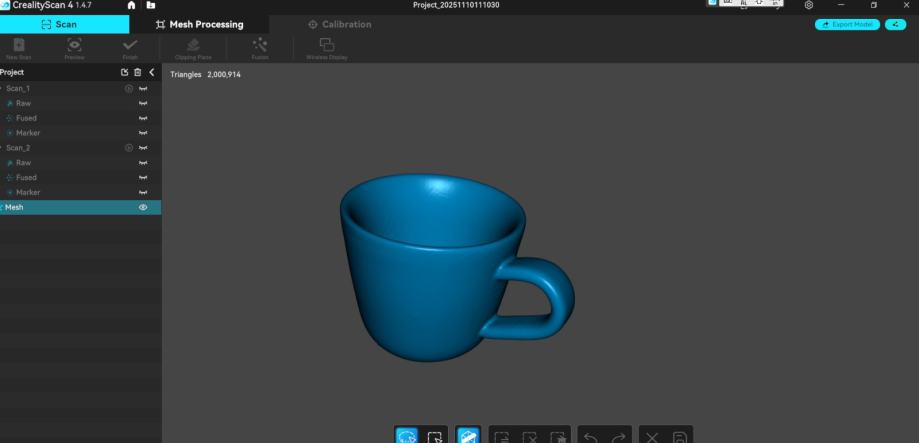Click the undo arrow in bottom toolbar
This screenshot has height=443, width=919.
(x=591, y=436)
